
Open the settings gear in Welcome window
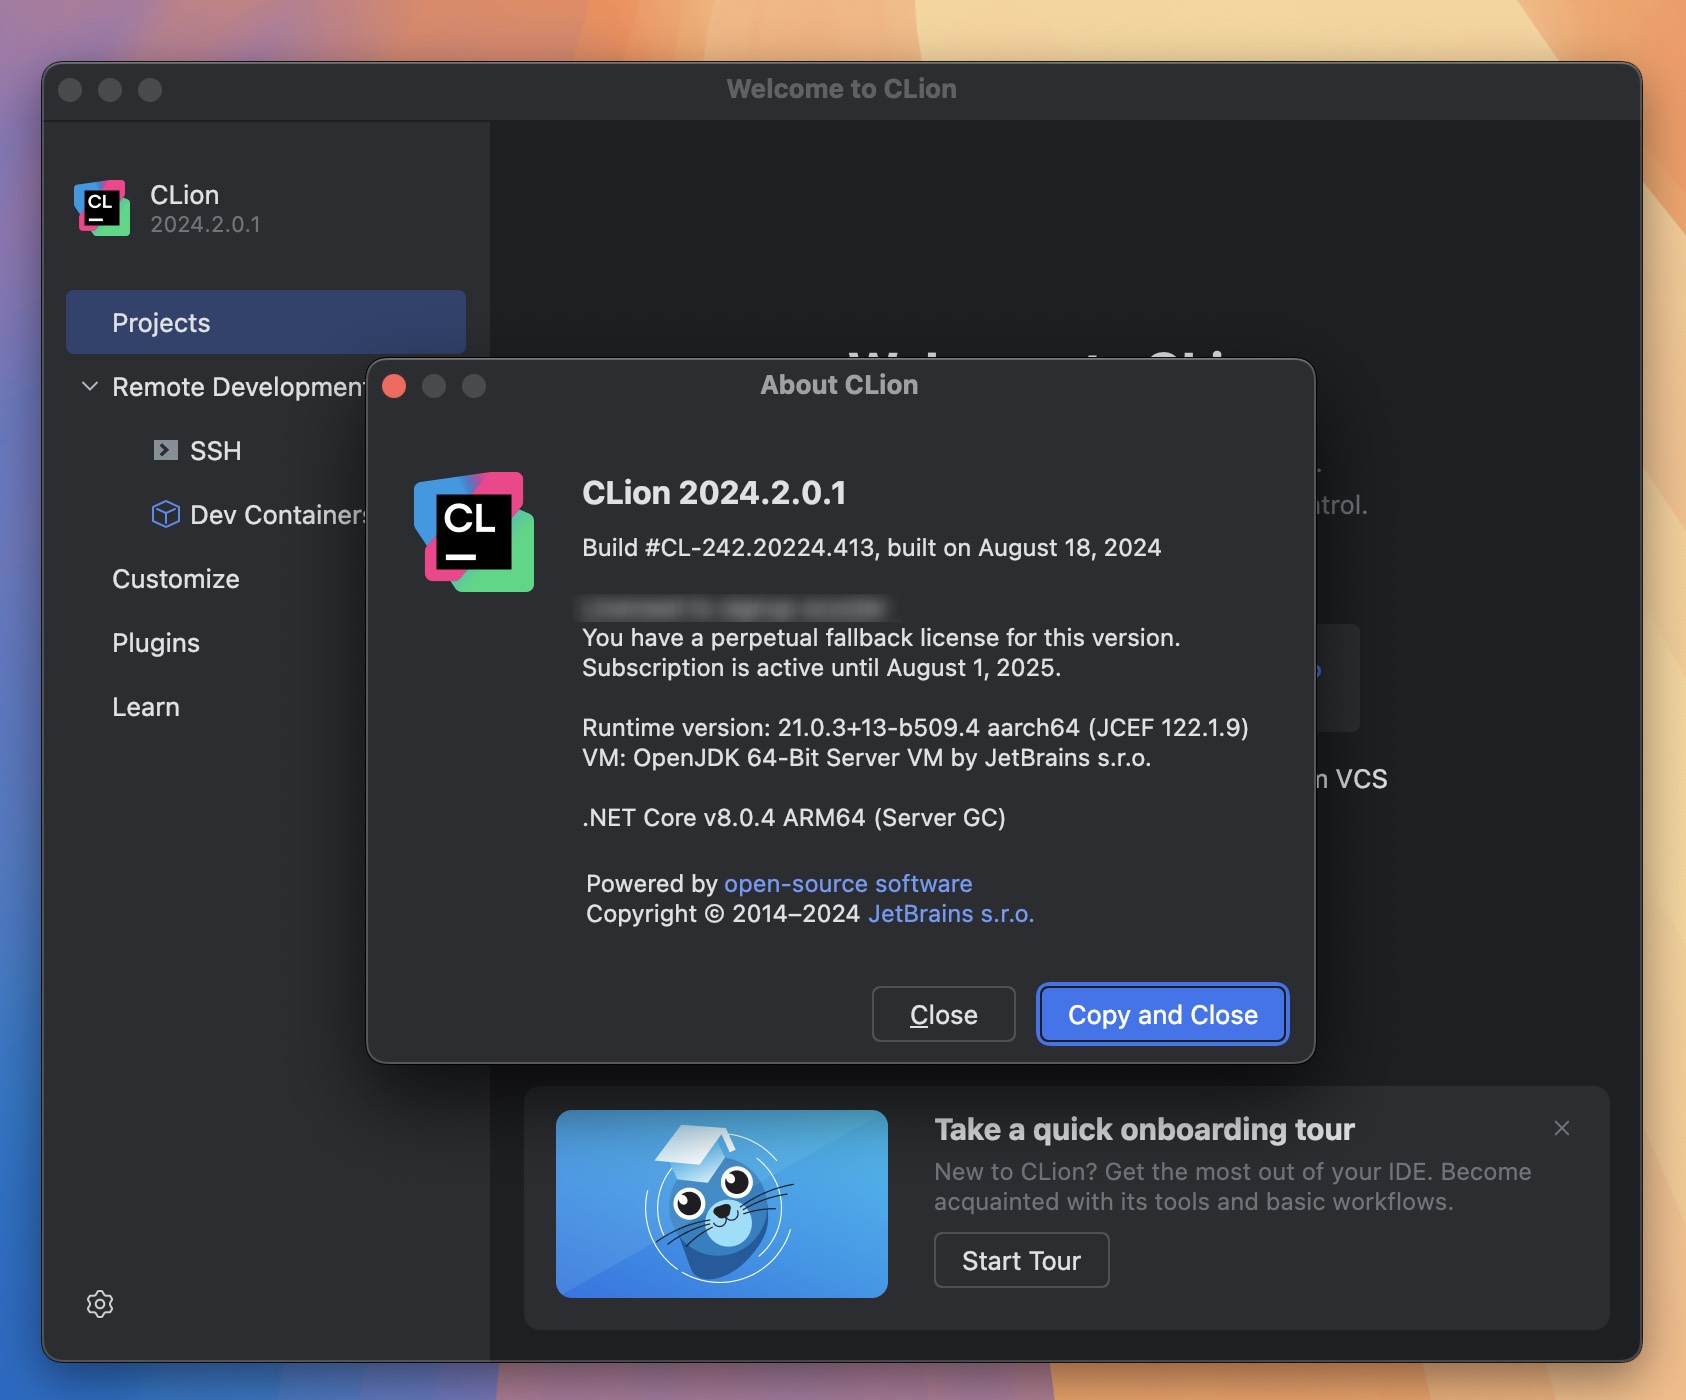click(x=100, y=1304)
